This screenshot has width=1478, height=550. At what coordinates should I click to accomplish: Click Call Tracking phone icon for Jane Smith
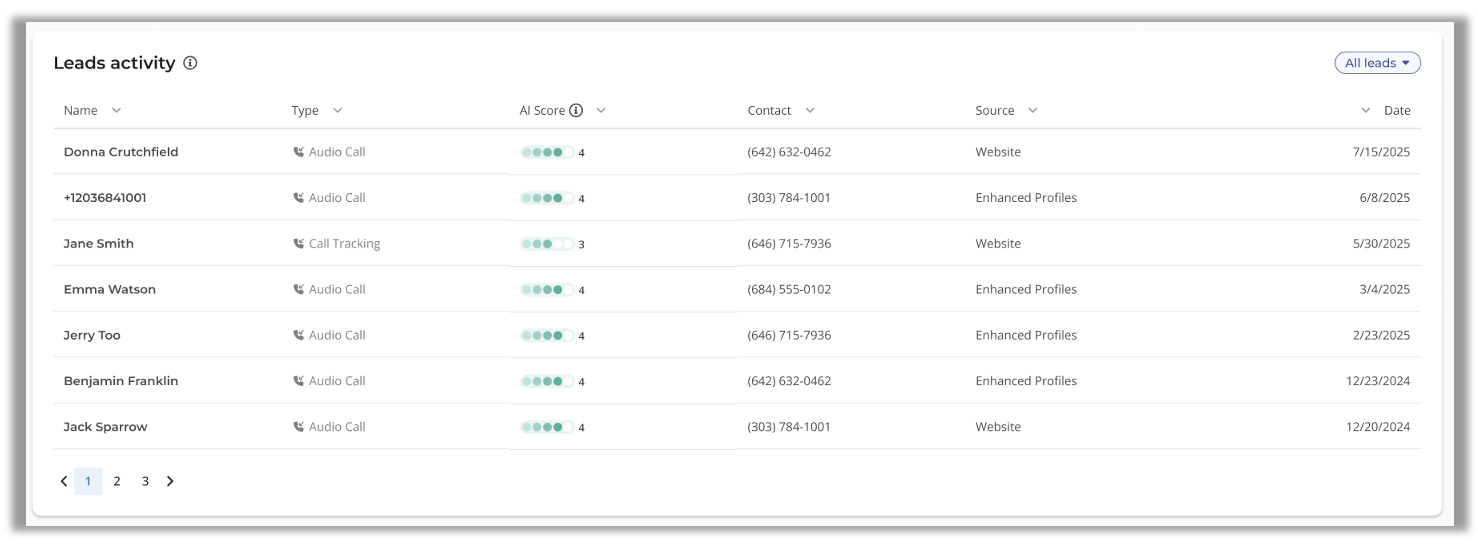[298, 244]
